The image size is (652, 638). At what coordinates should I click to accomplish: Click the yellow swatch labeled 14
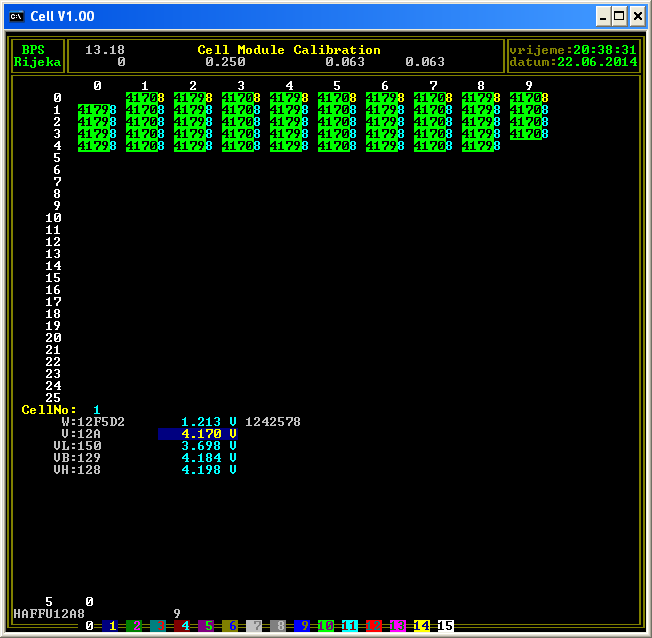[422, 626]
